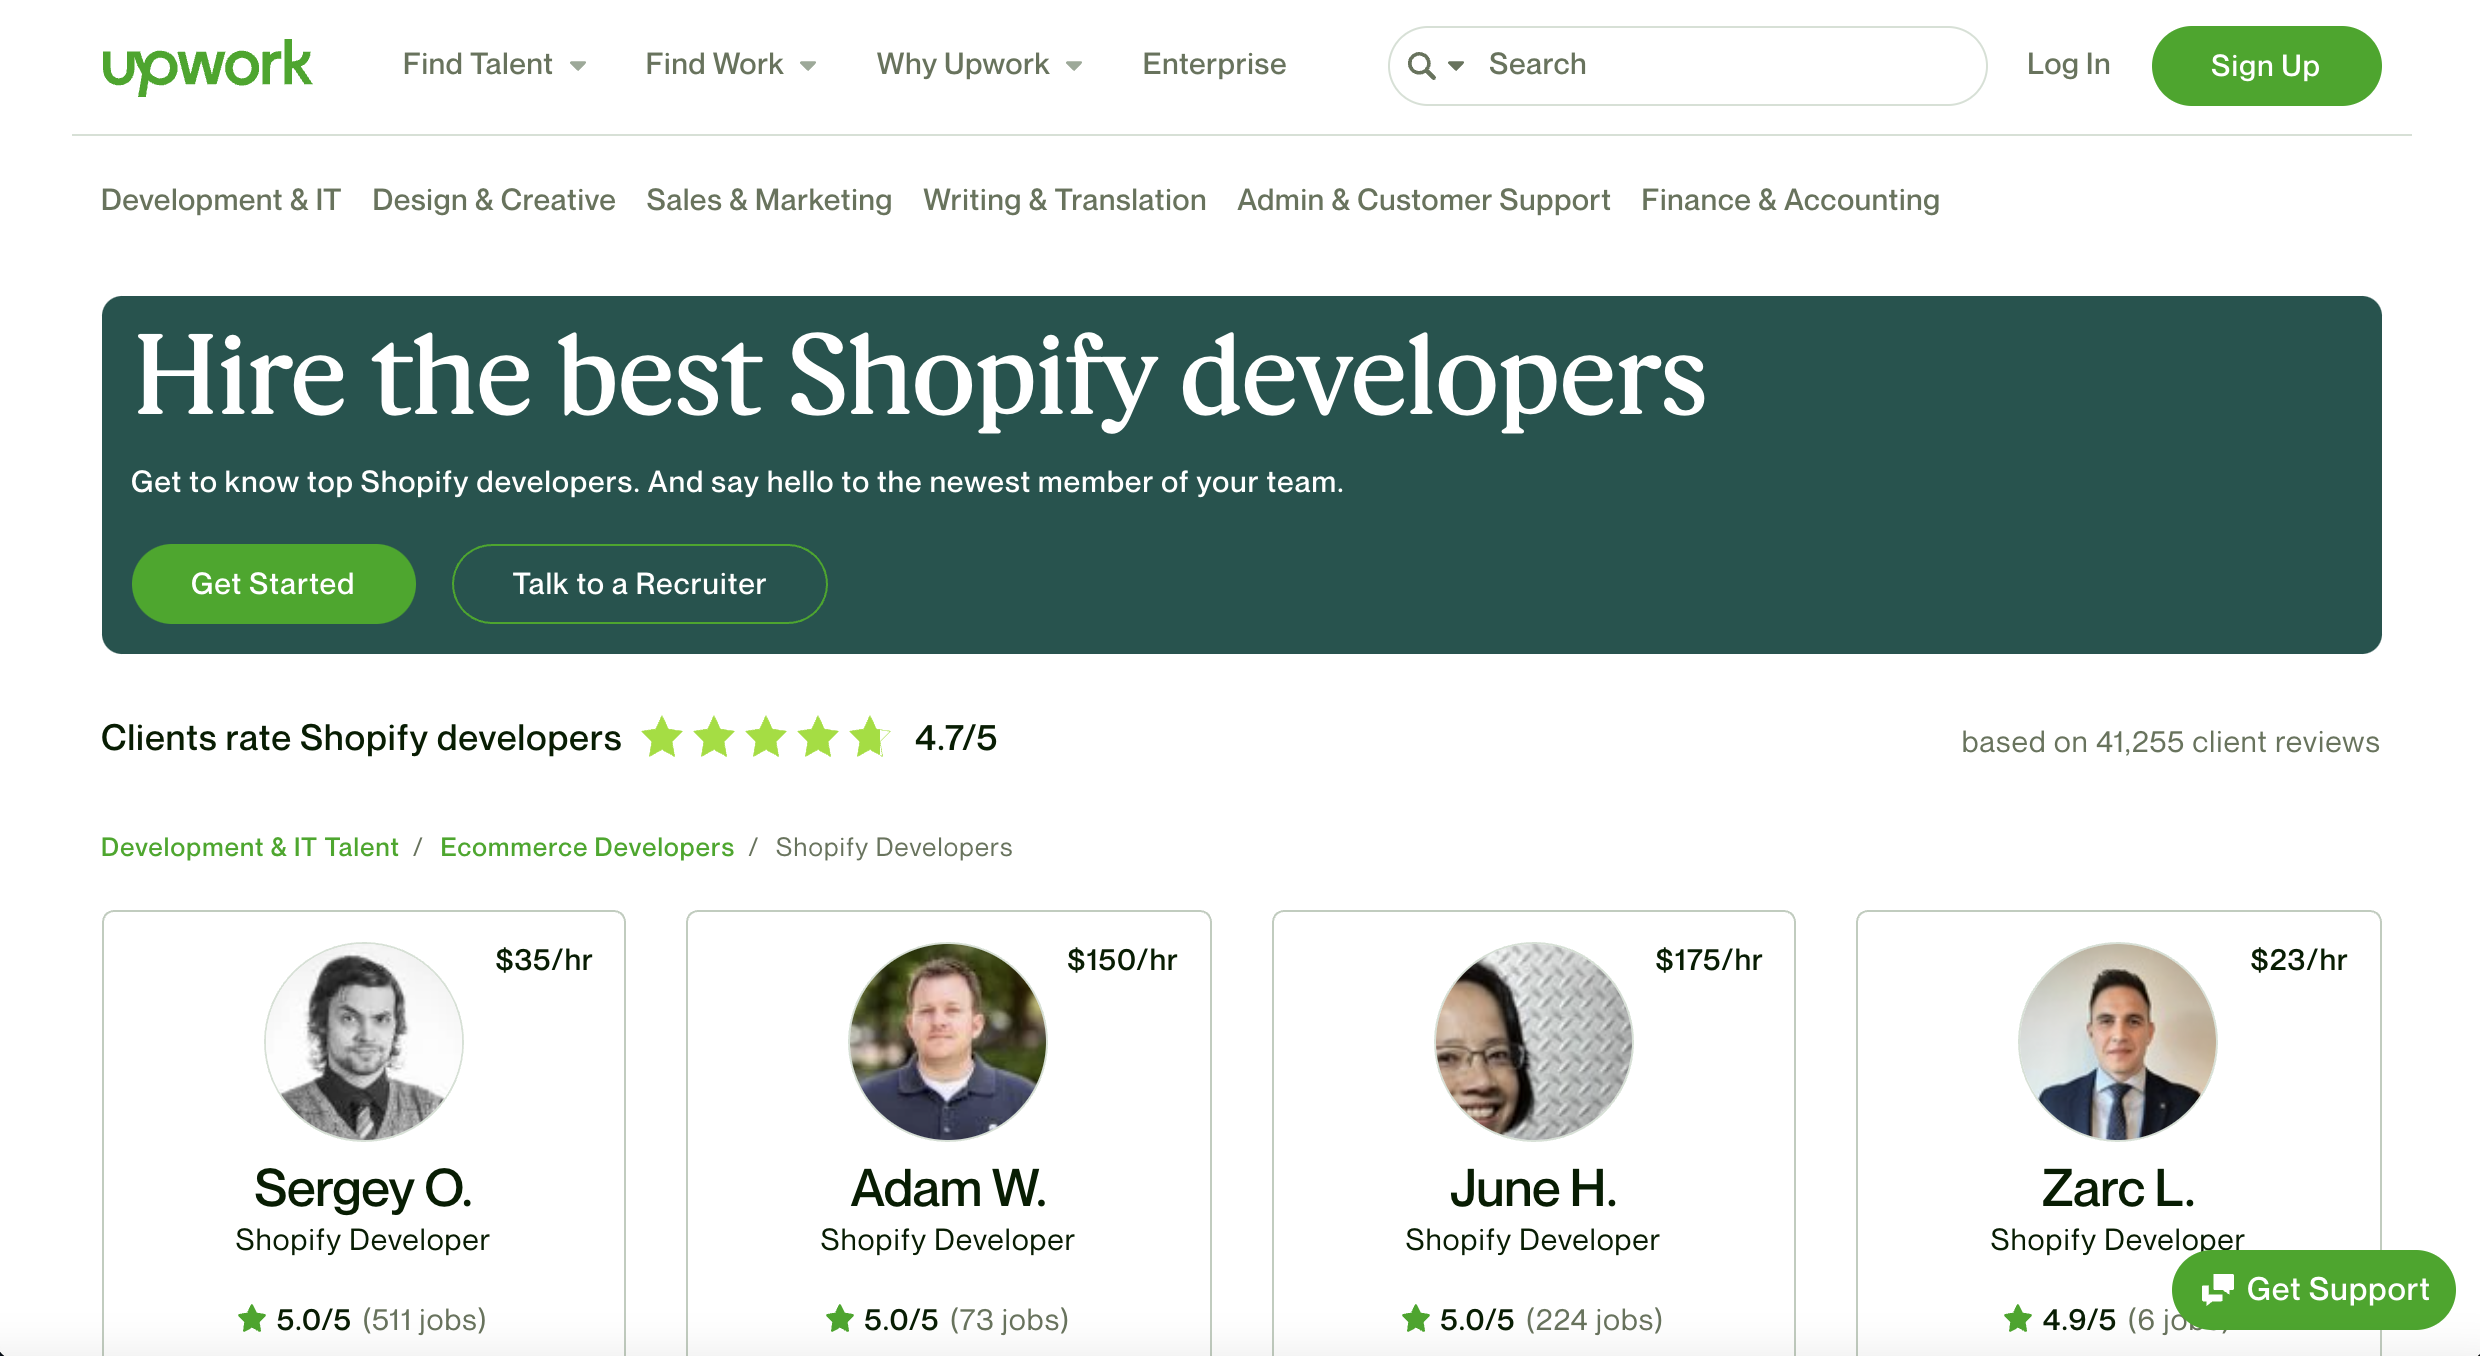The height and width of the screenshot is (1356, 2480).
Task: Click 'based on 41,255 client reviews'
Action: tap(2170, 742)
